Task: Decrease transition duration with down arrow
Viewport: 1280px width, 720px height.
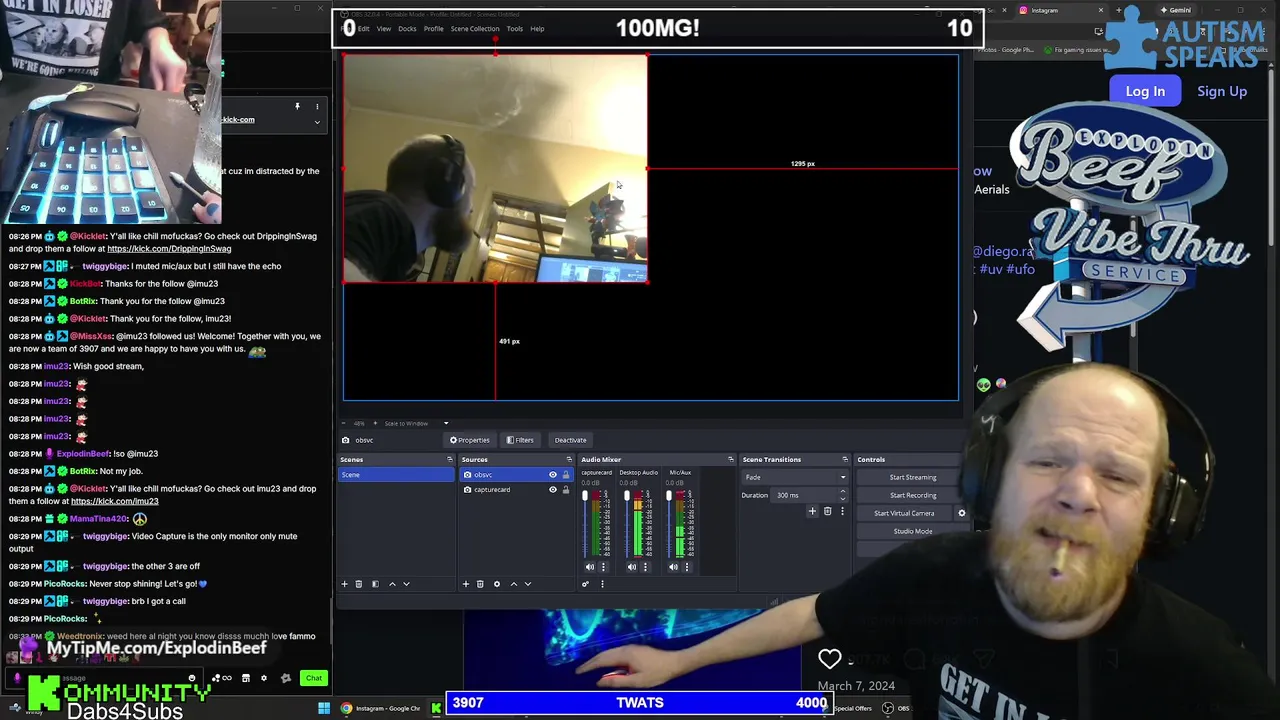Action: pyautogui.click(x=842, y=498)
